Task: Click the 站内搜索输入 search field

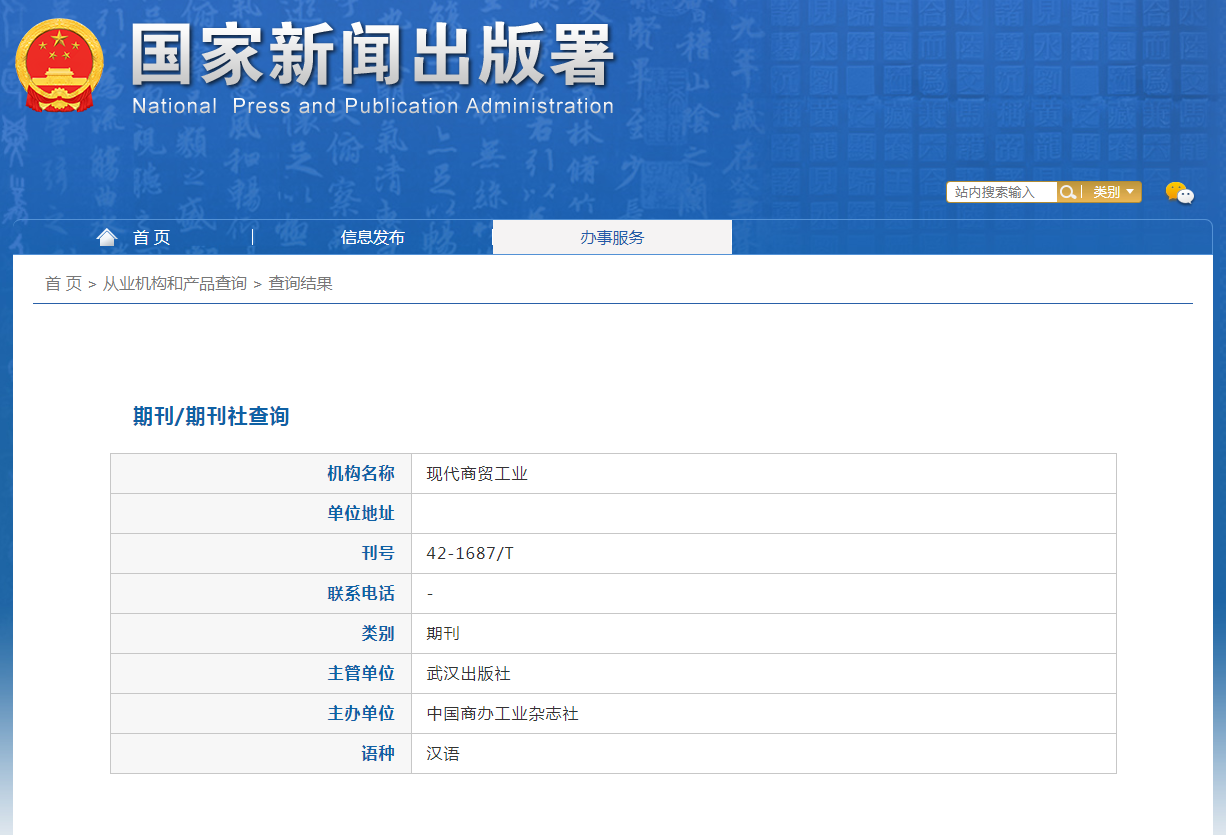Action: point(1000,192)
